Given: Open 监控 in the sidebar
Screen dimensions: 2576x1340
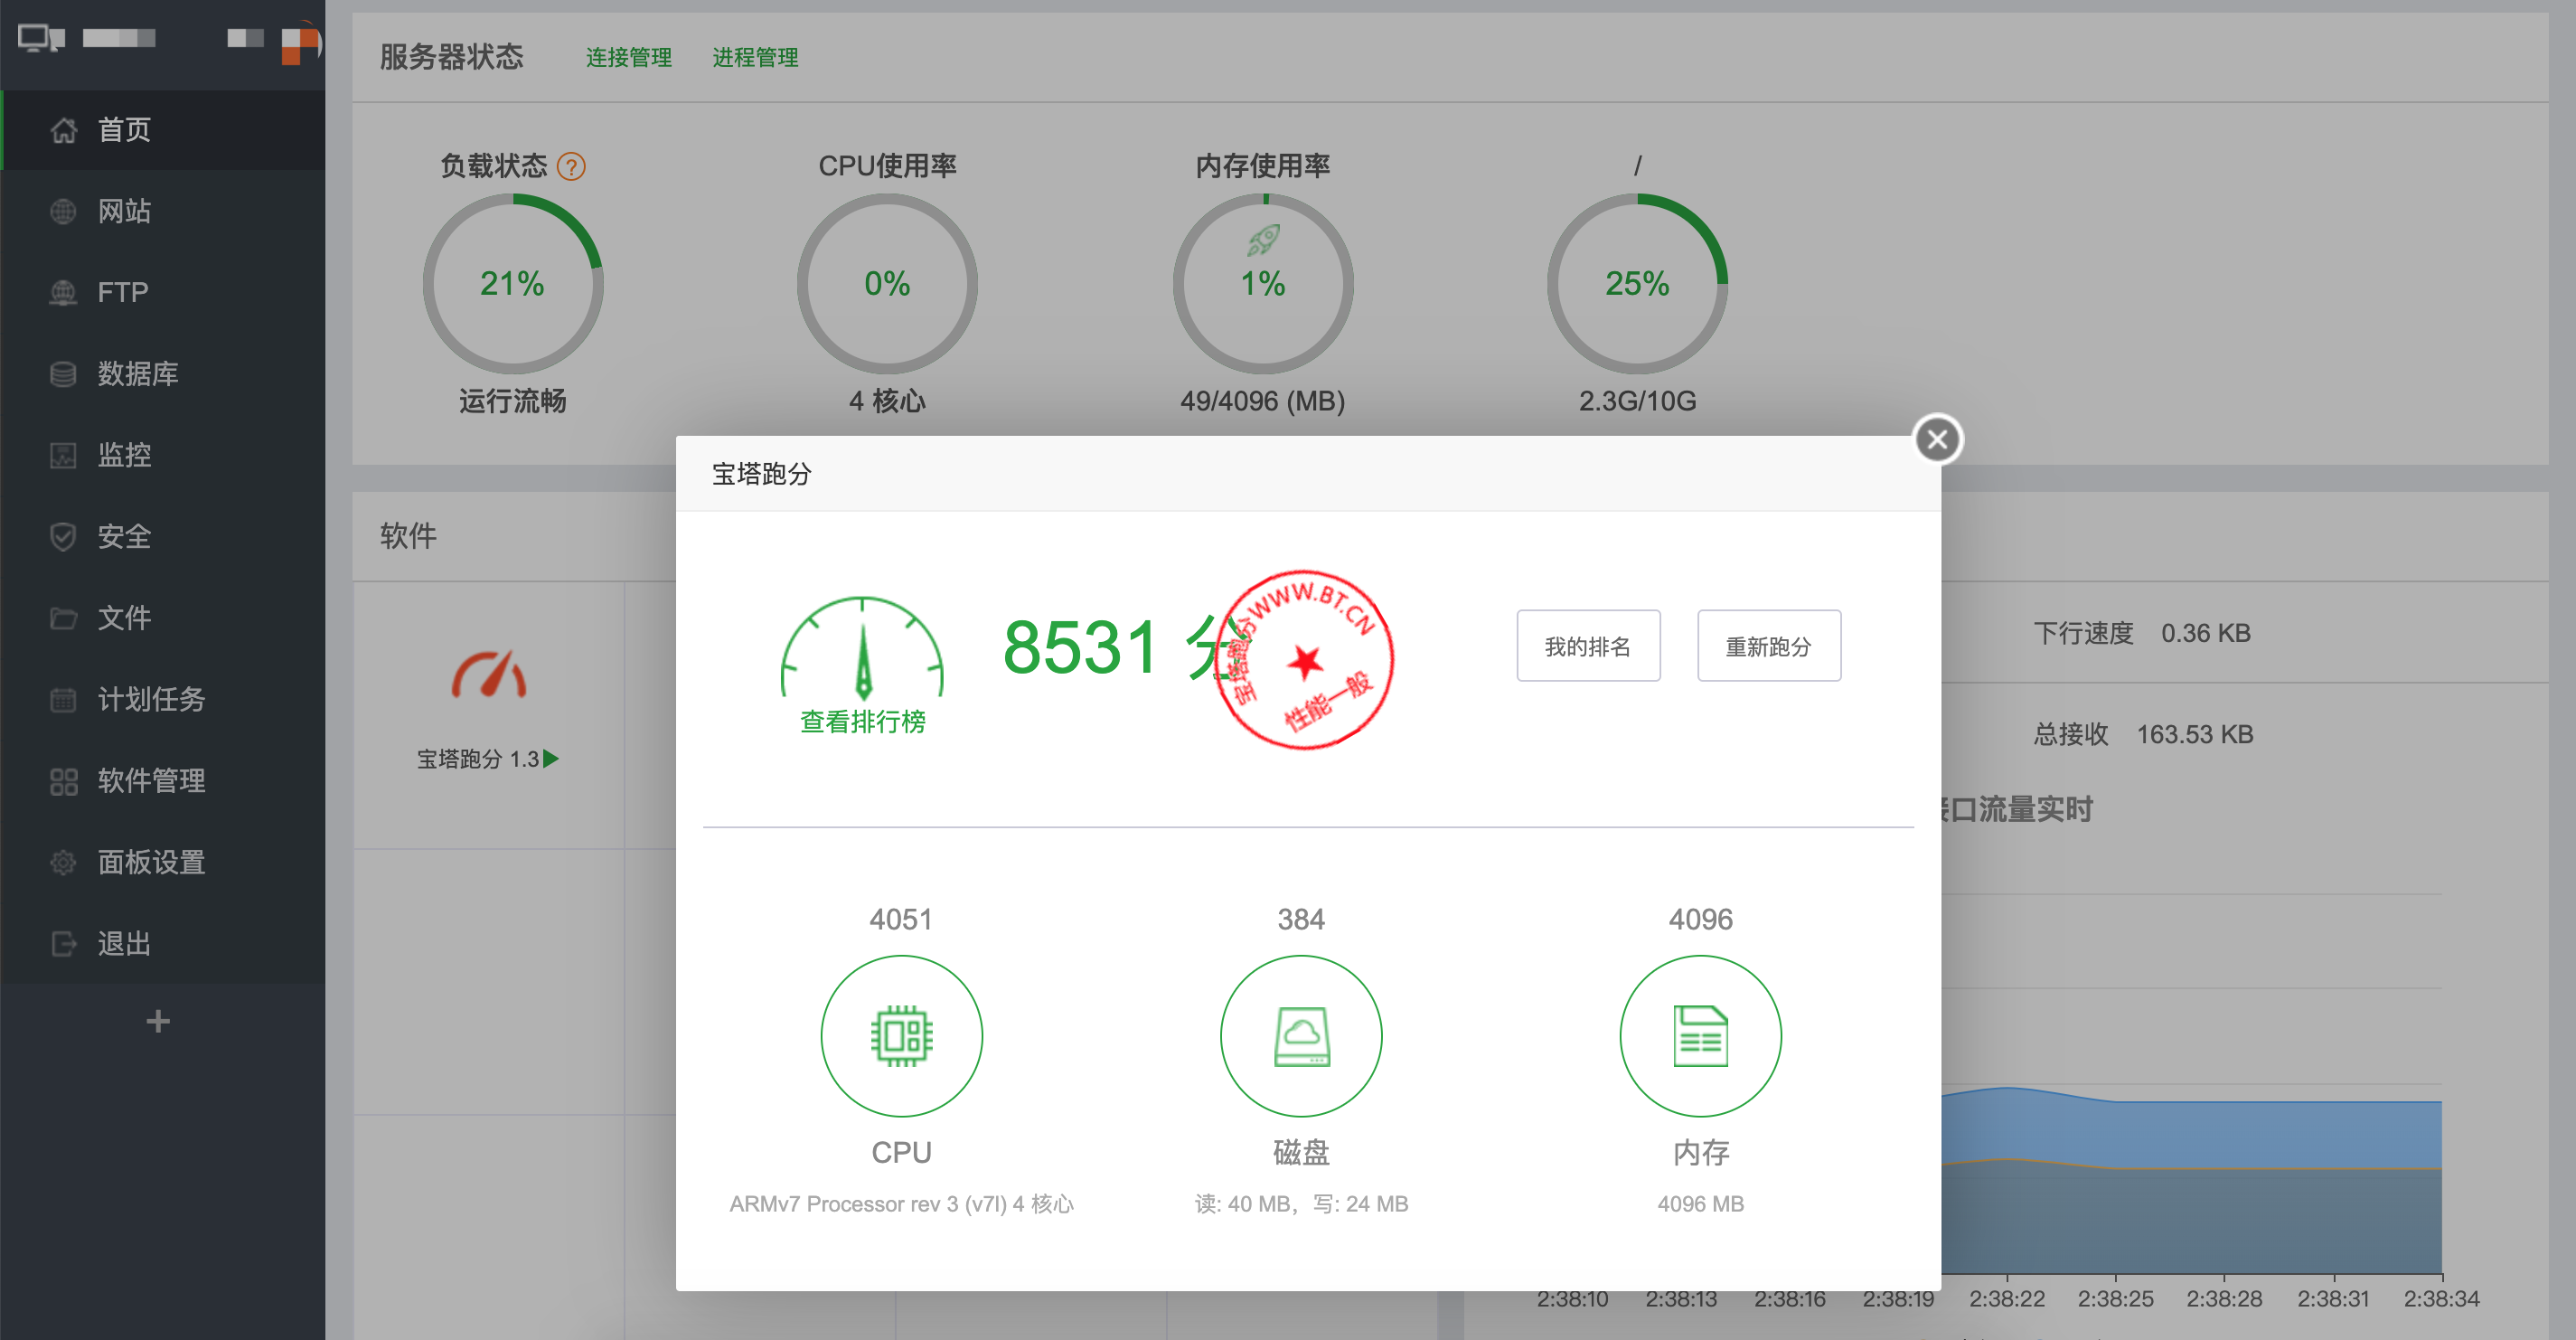Looking at the screenshot, I should point(163,455).
